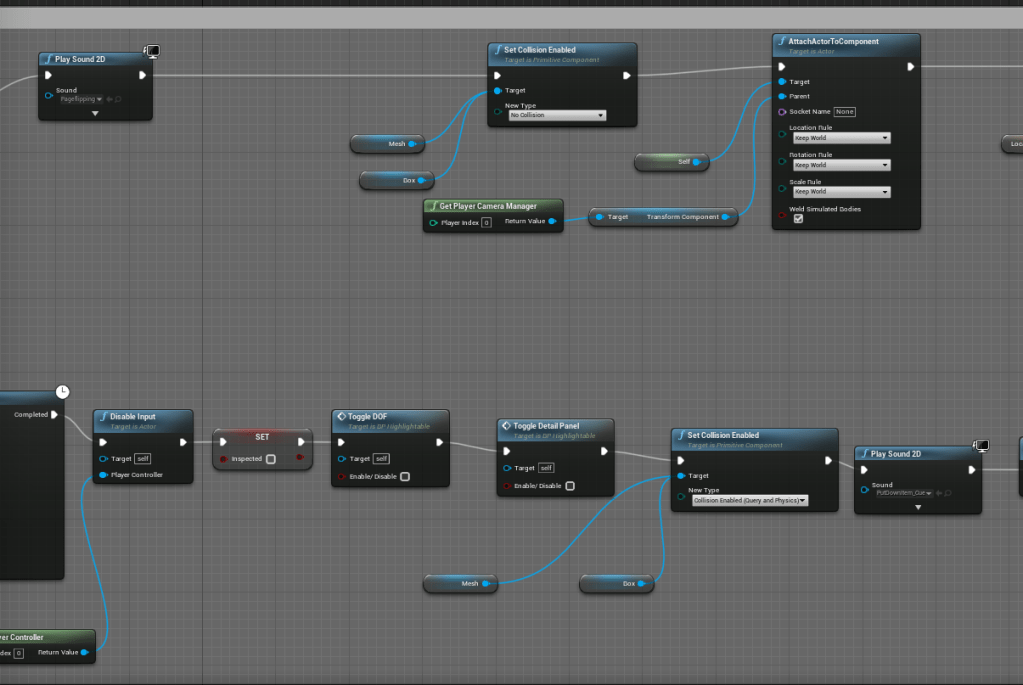Click magnifier browse icon beside PageFlipping sound
Screen dimensions: 1023x685
pos(117,100)
